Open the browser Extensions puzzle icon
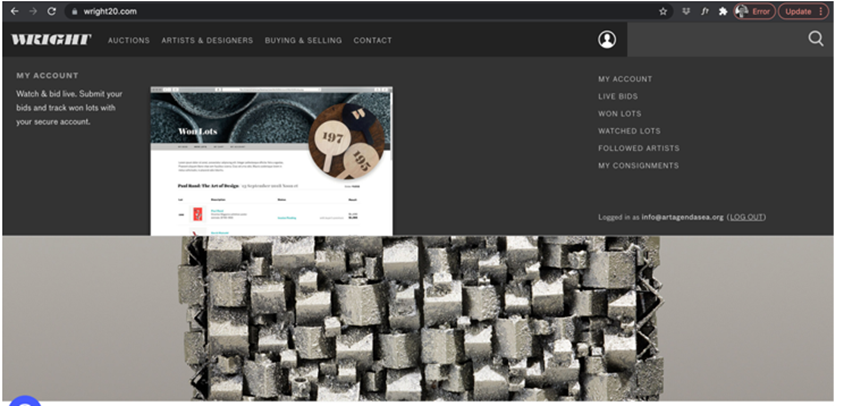The height and width of the screenshot is (406, 844). [722, 11]
